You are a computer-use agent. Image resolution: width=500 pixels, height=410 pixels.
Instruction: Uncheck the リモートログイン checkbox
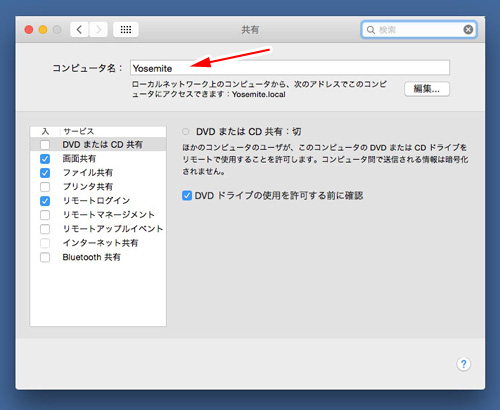45,201
